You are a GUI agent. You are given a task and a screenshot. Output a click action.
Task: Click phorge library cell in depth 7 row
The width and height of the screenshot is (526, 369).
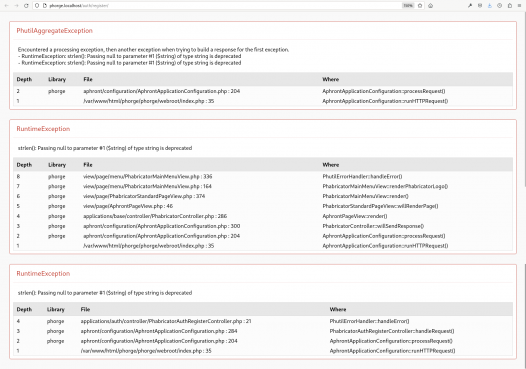(x=56, y=186)
